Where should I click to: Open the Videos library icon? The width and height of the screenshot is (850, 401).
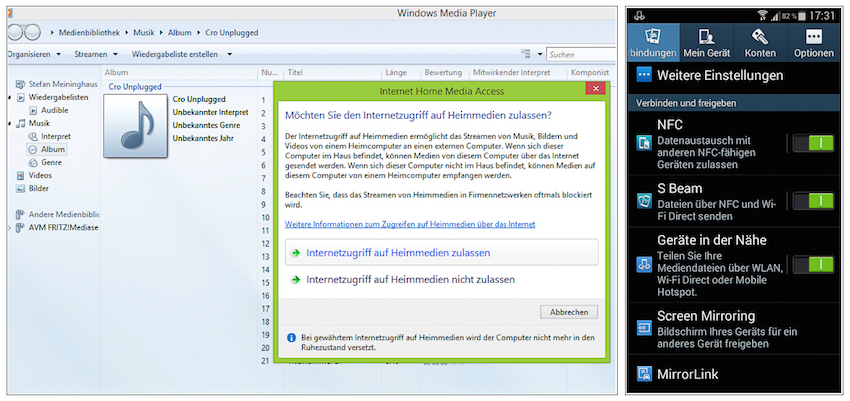[21, 176]
